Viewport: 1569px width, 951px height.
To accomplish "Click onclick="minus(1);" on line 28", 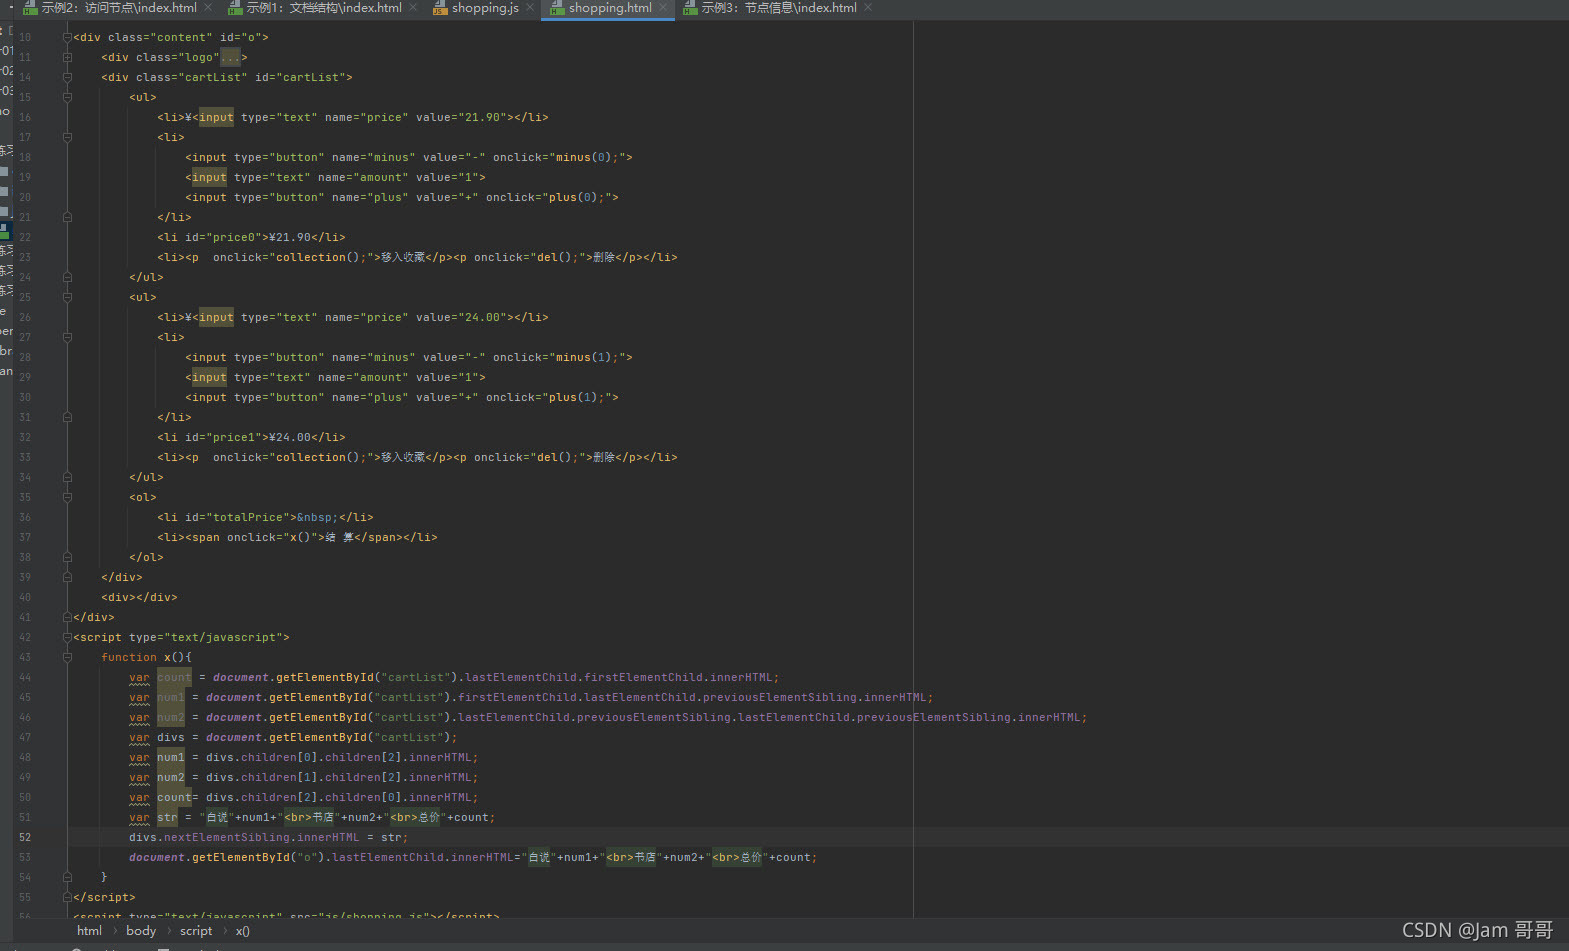I will 559,357.
